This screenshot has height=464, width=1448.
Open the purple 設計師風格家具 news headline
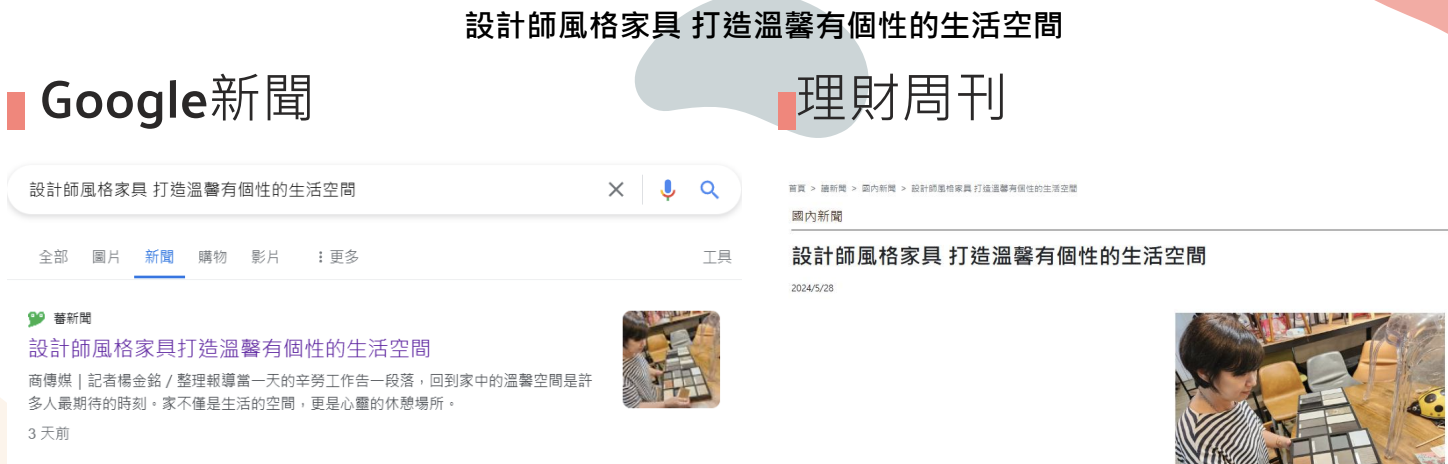pyautogui.click(x=230, y=348)
